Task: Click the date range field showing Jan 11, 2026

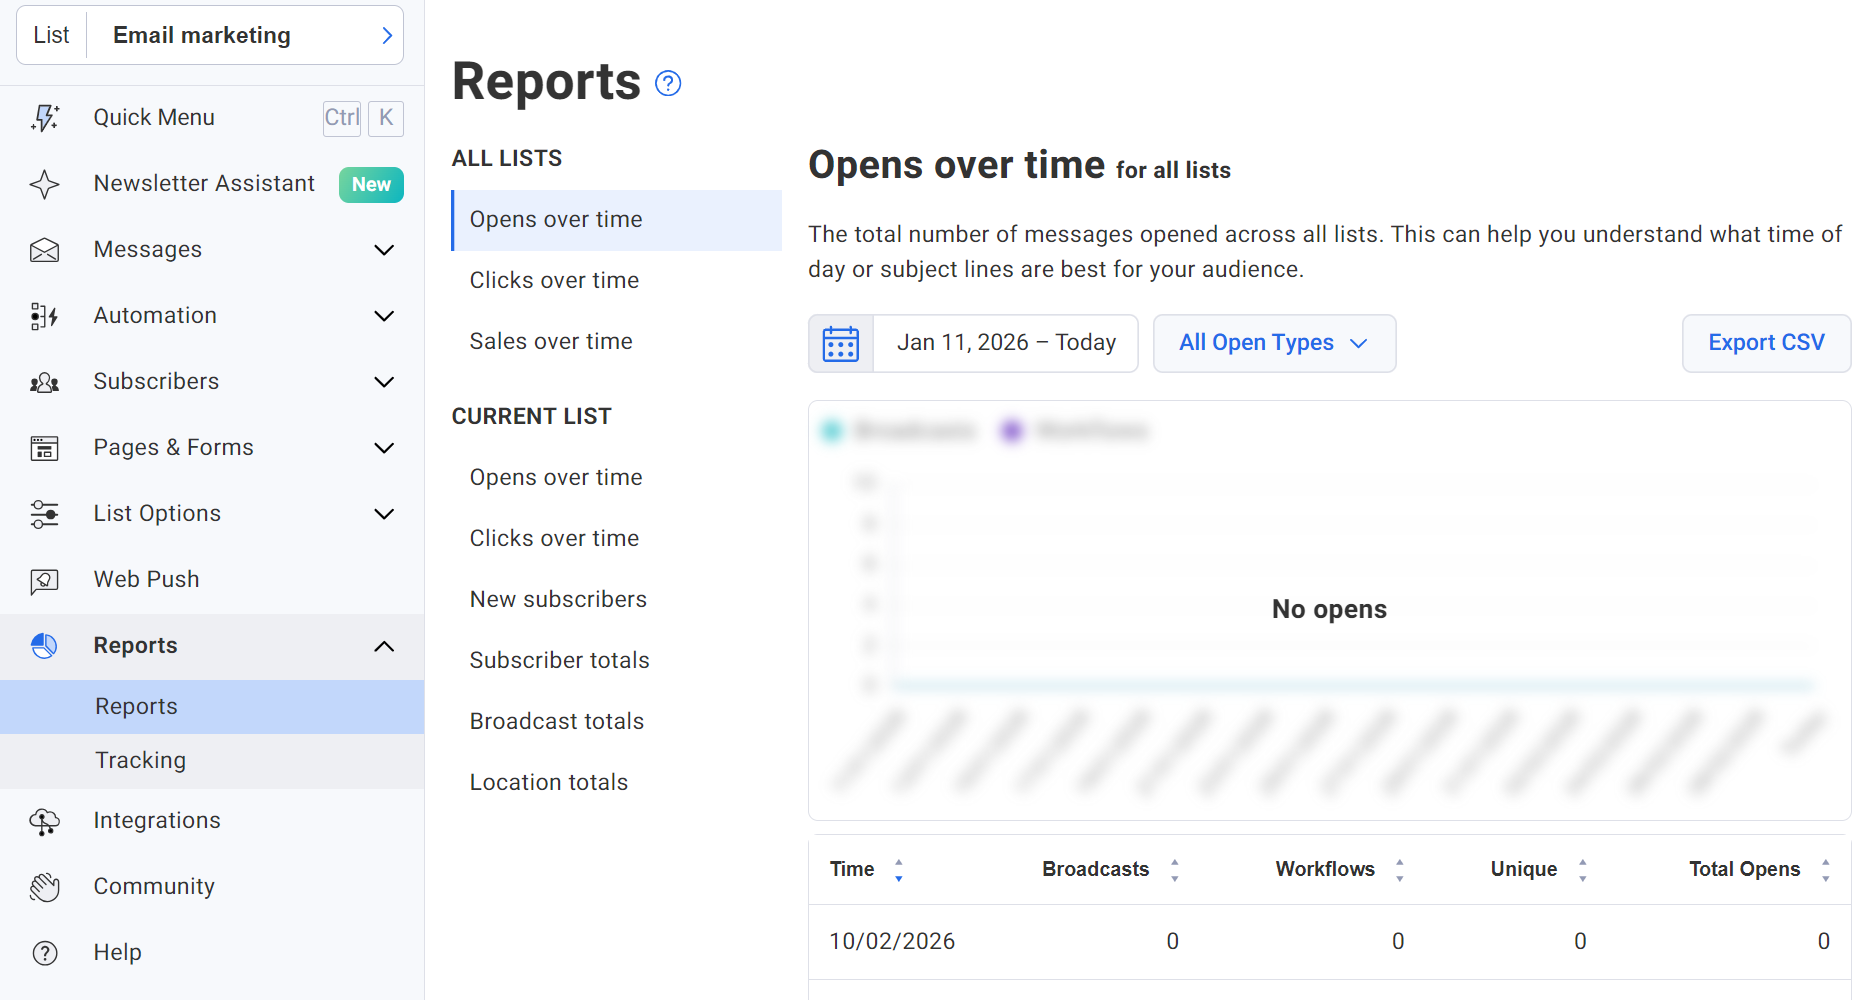Action: click(x=1006, y=343)
